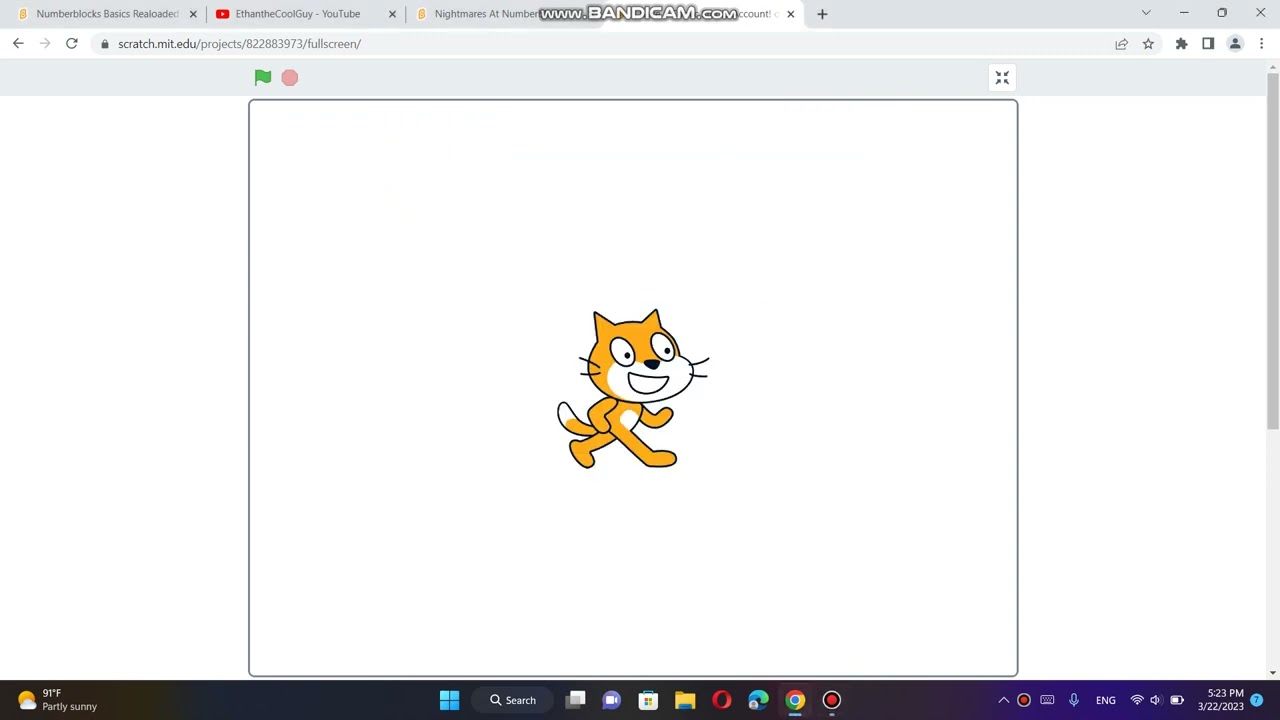The width and height of the screenshot is (1280, 720).
Task: Open the Bandicam recorder taskbar icon
Action: coord(831,700)
